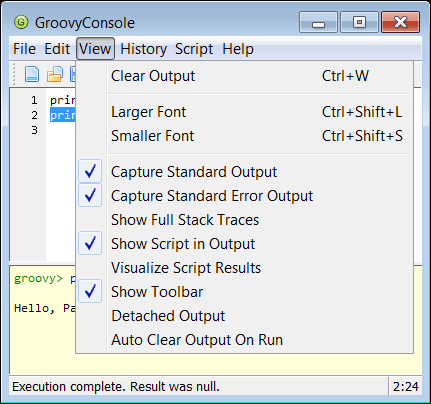Image resolution: width=431 pixels, height=404 pixels.
Task: Open the History menu
Action: tap(143, 49)
